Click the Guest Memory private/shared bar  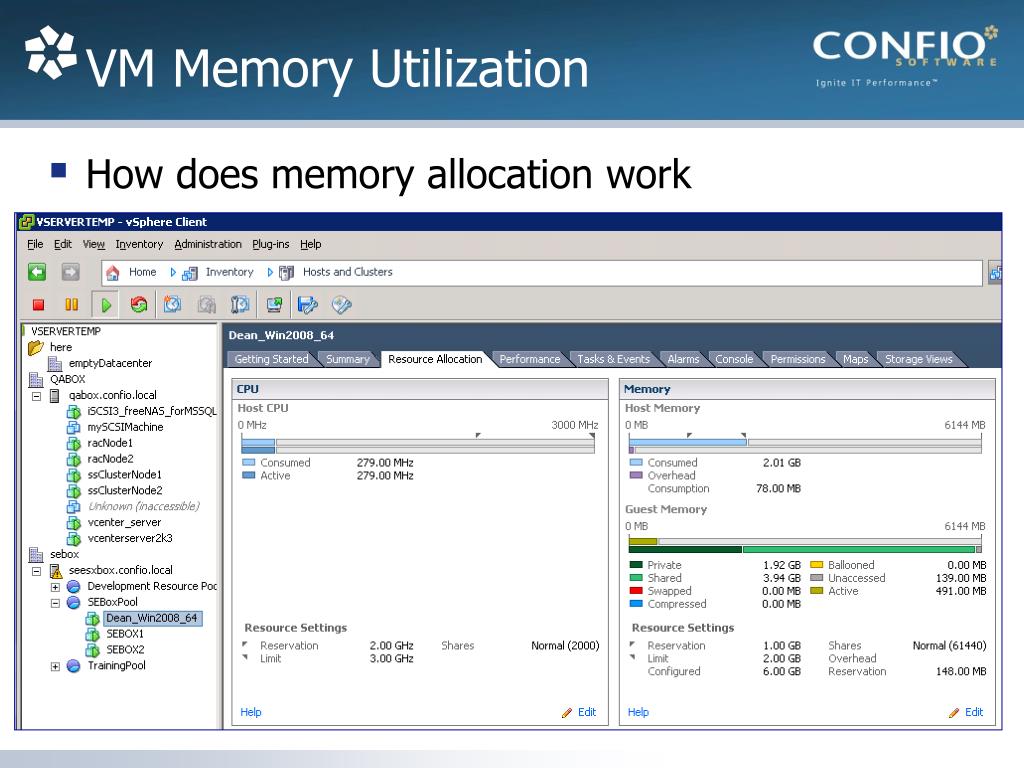(805, 549)
